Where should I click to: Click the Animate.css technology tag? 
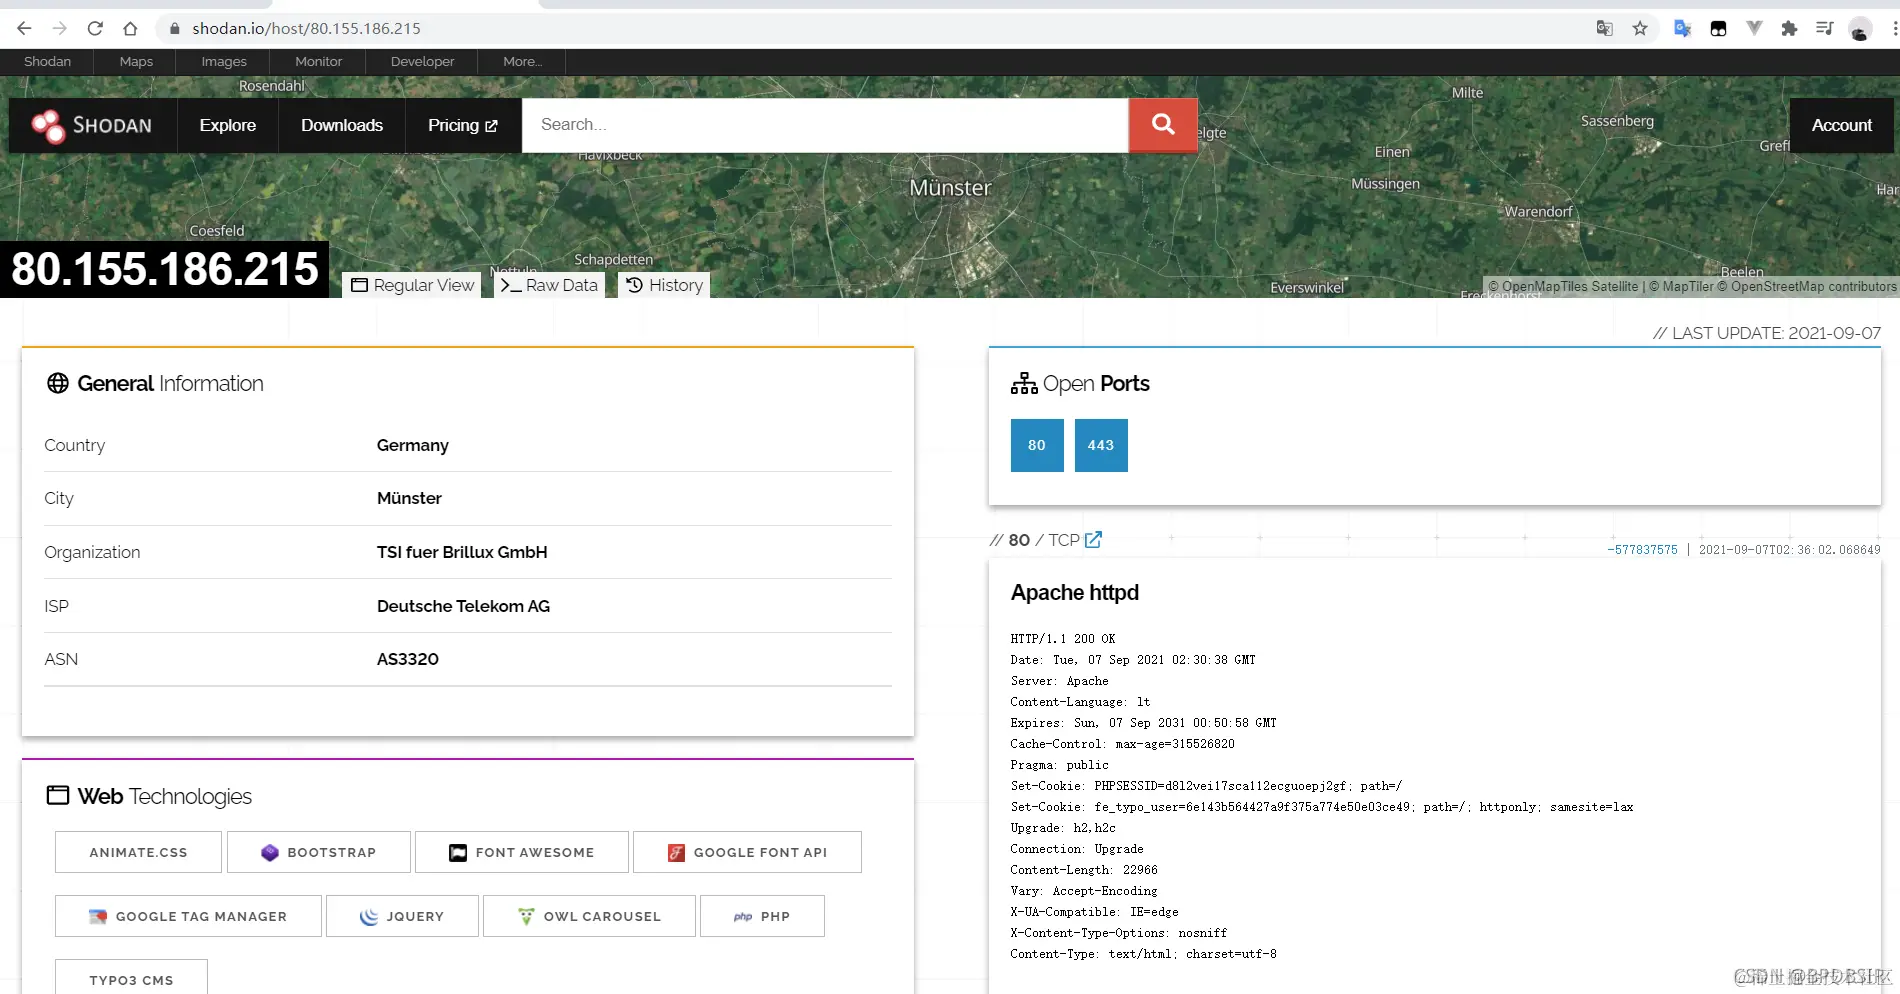[x=138, y=852]
